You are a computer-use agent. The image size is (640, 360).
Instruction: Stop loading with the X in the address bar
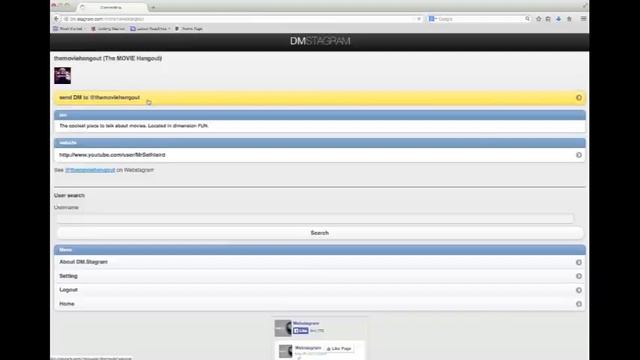(x=419, y=19)
